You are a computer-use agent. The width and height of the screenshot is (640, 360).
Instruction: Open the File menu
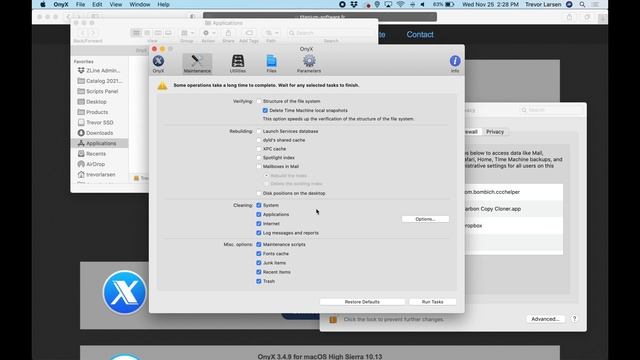(x=80, y=4)
